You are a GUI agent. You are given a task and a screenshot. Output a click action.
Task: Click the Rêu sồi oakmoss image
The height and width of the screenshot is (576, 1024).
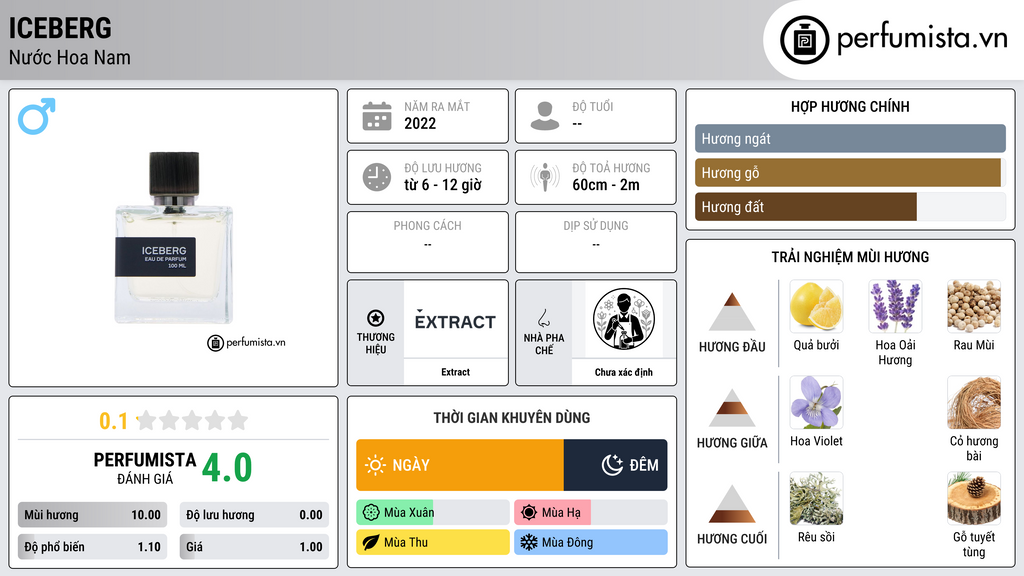pos(816,498)
